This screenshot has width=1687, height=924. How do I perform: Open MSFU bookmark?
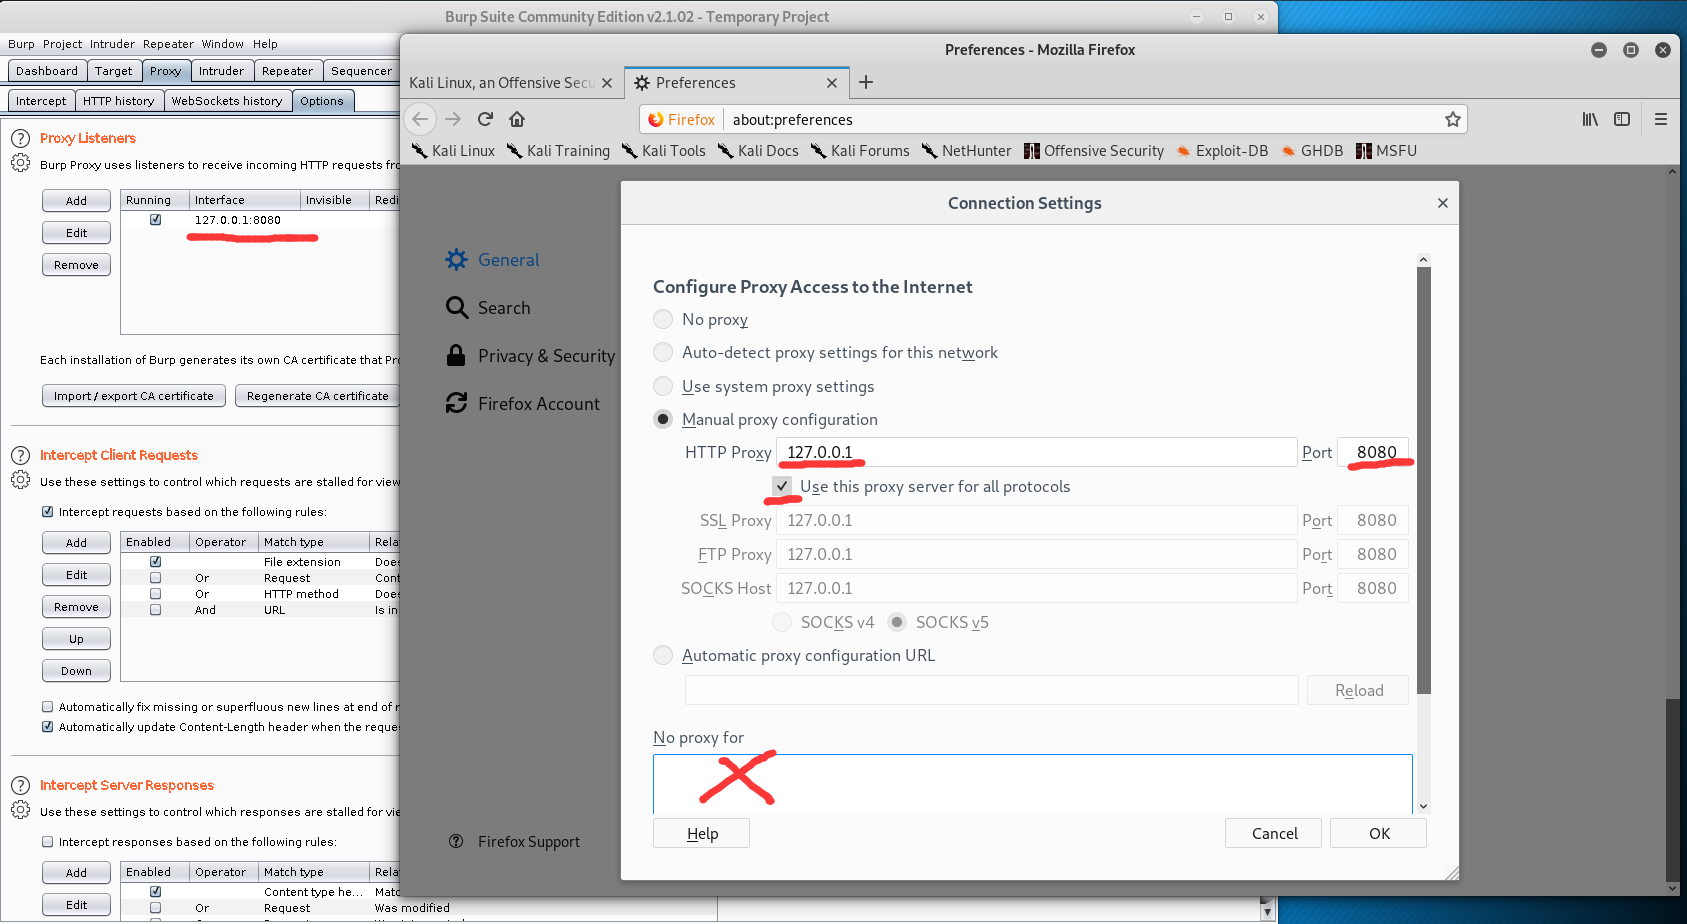(x=1386, y=150)
